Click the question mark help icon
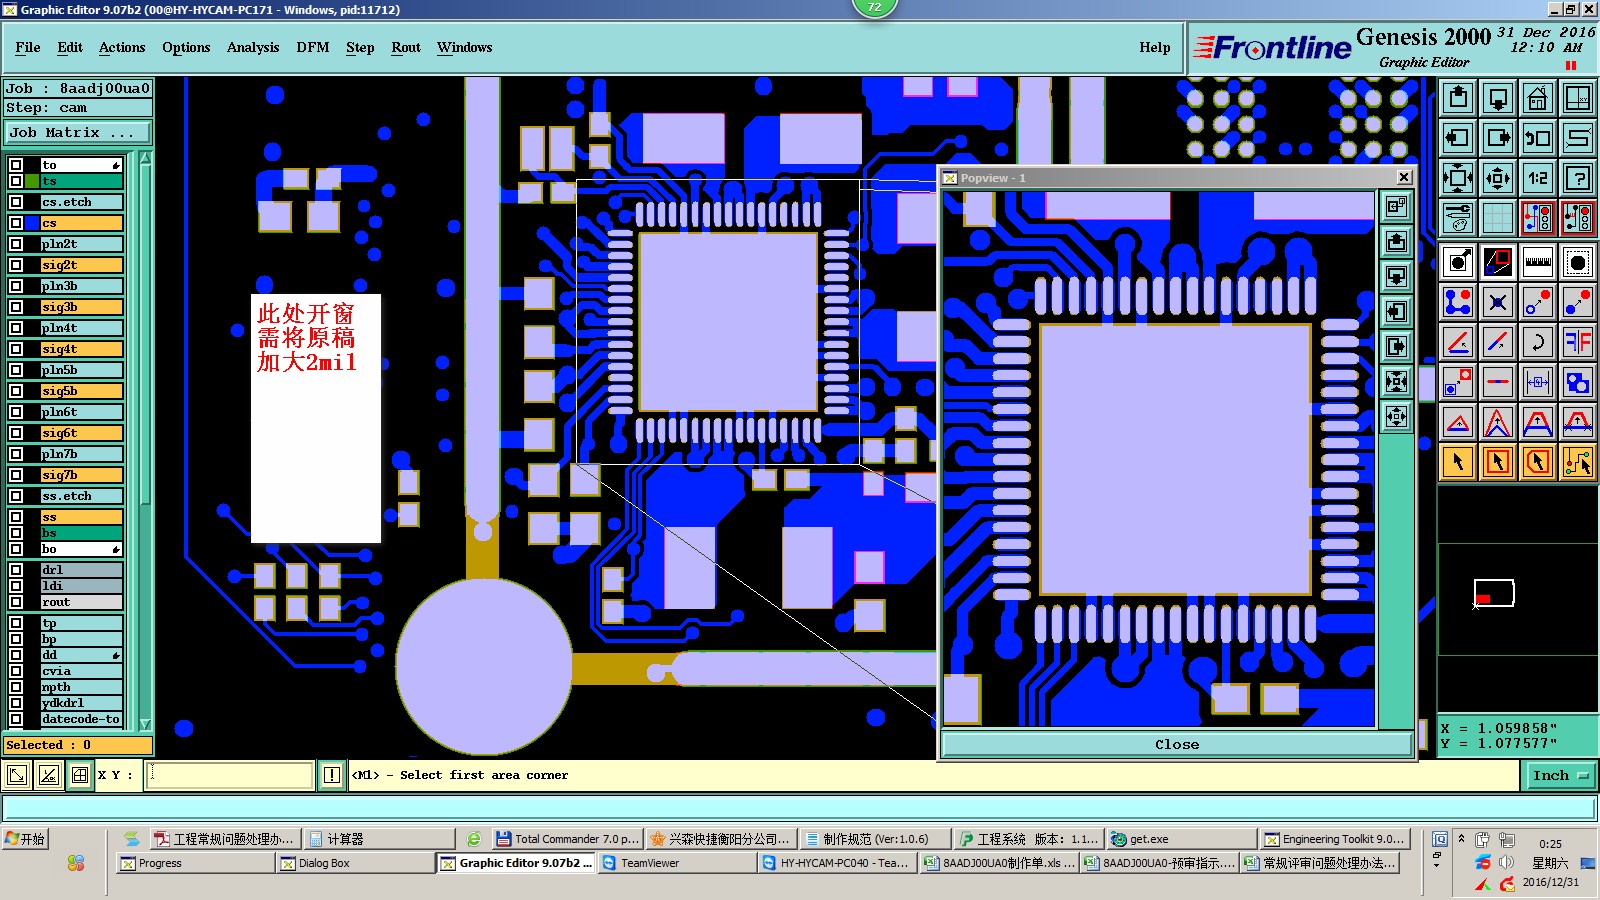1600x900 pixels. coord(1577,179)
